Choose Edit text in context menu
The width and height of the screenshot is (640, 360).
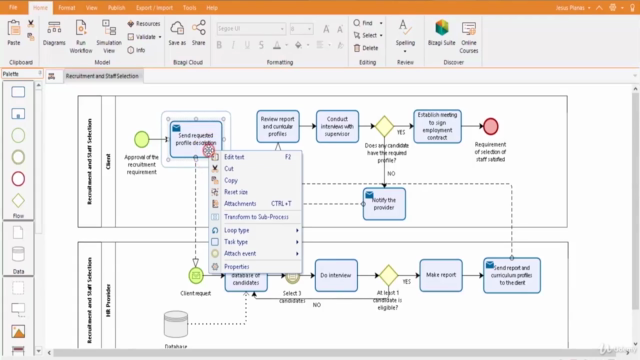[x=256, y=157]
